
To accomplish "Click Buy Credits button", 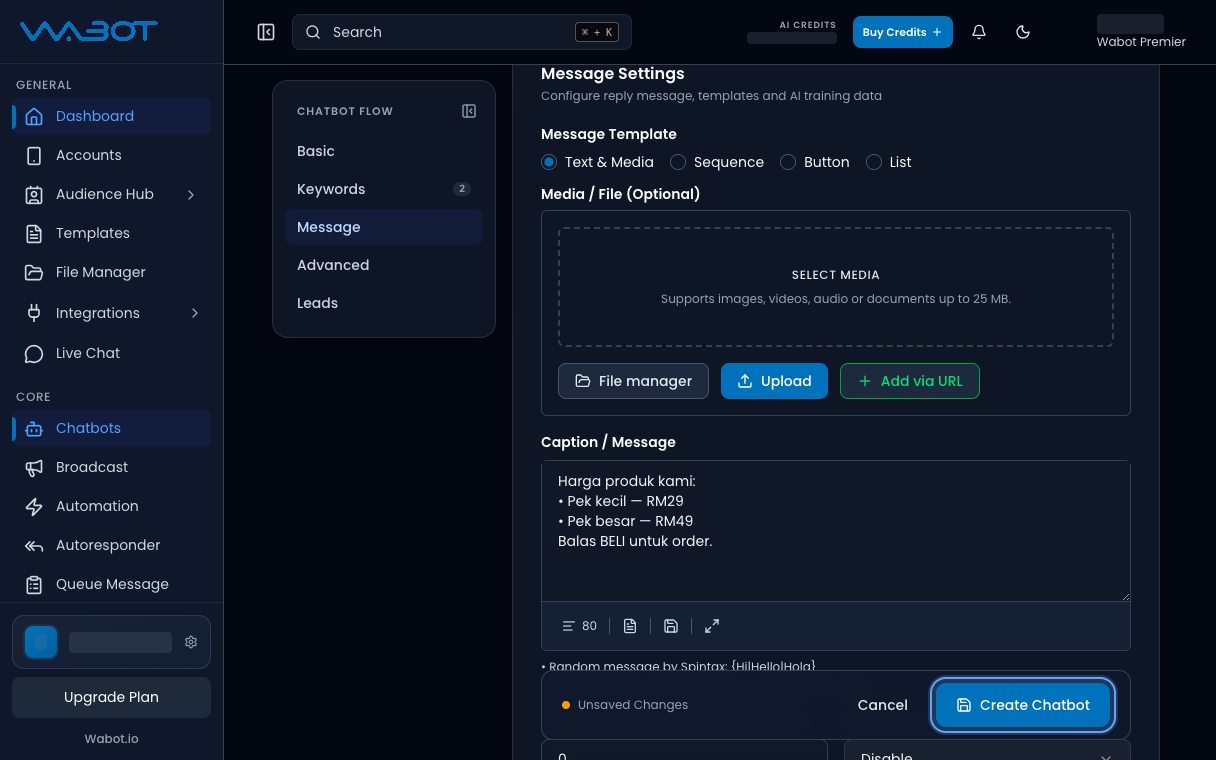I will pos(902,32).
